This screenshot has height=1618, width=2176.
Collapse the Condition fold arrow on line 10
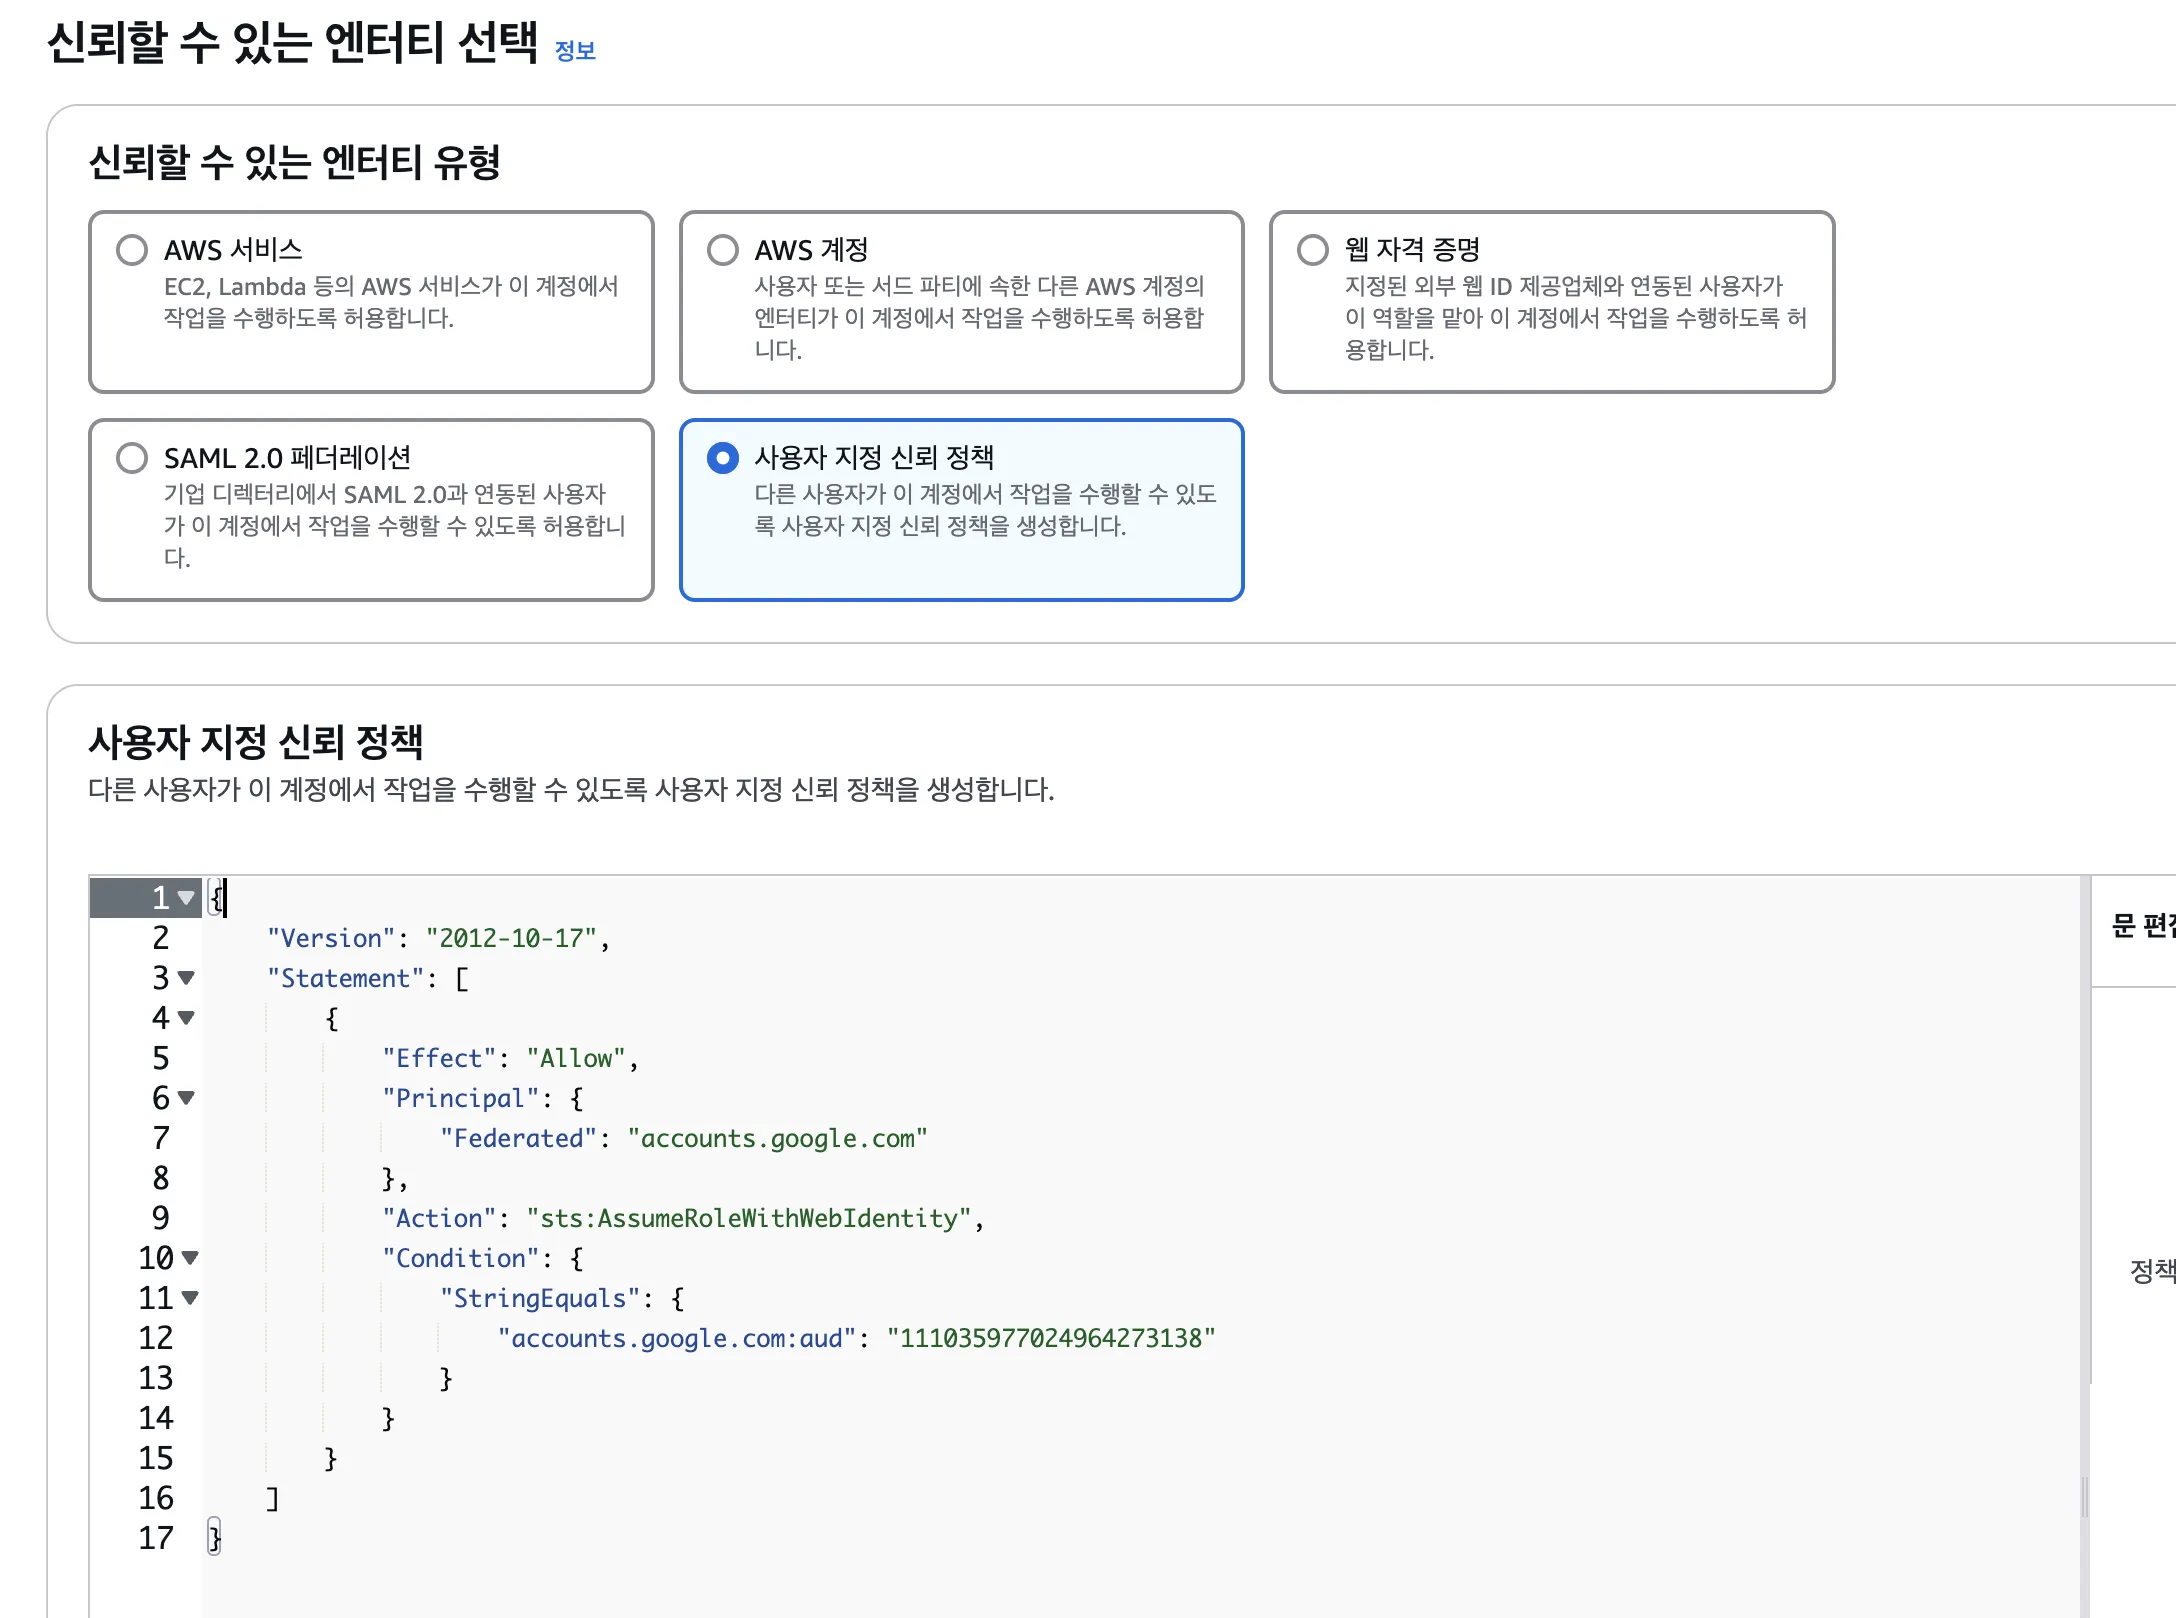coord(190,1258)
